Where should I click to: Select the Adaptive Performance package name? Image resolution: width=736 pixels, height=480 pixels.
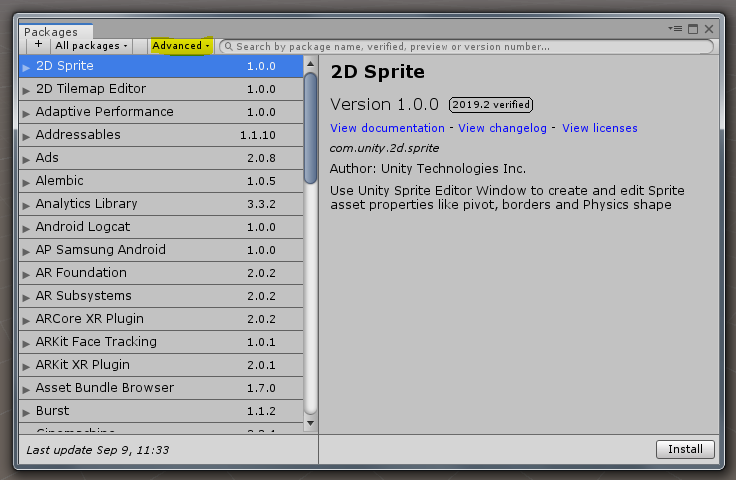click(x=105, y=112)
